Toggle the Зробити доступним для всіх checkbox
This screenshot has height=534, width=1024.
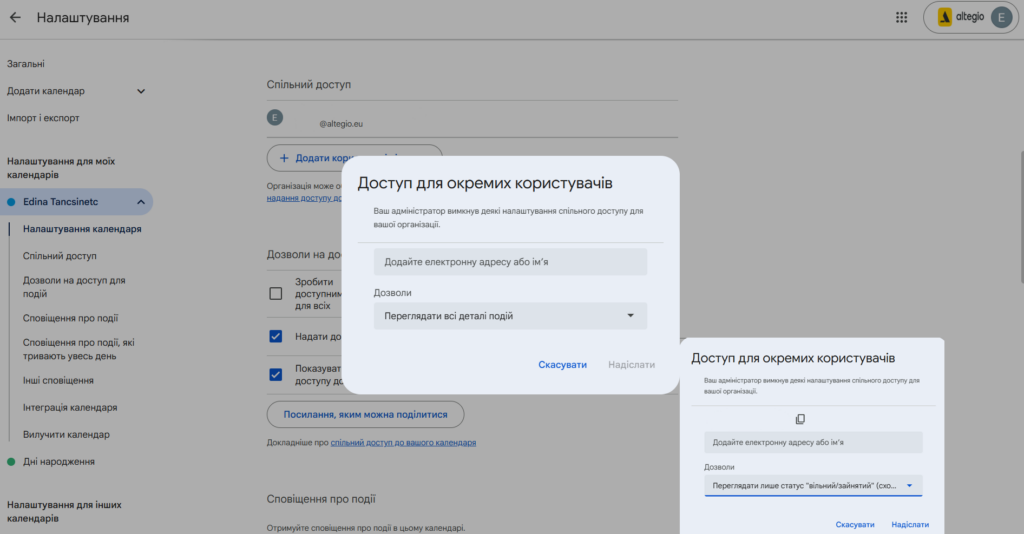[x=276, y=294]
